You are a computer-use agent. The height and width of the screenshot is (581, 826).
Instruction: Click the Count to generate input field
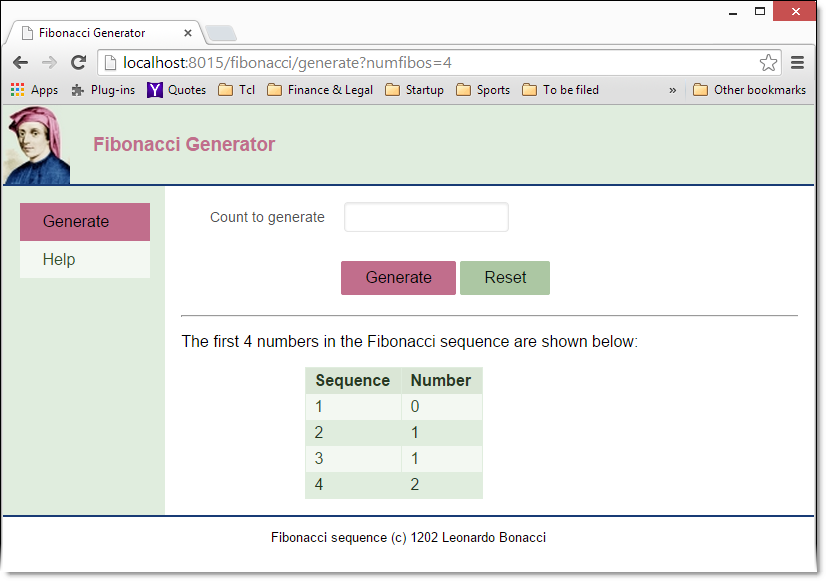(426, 218)
